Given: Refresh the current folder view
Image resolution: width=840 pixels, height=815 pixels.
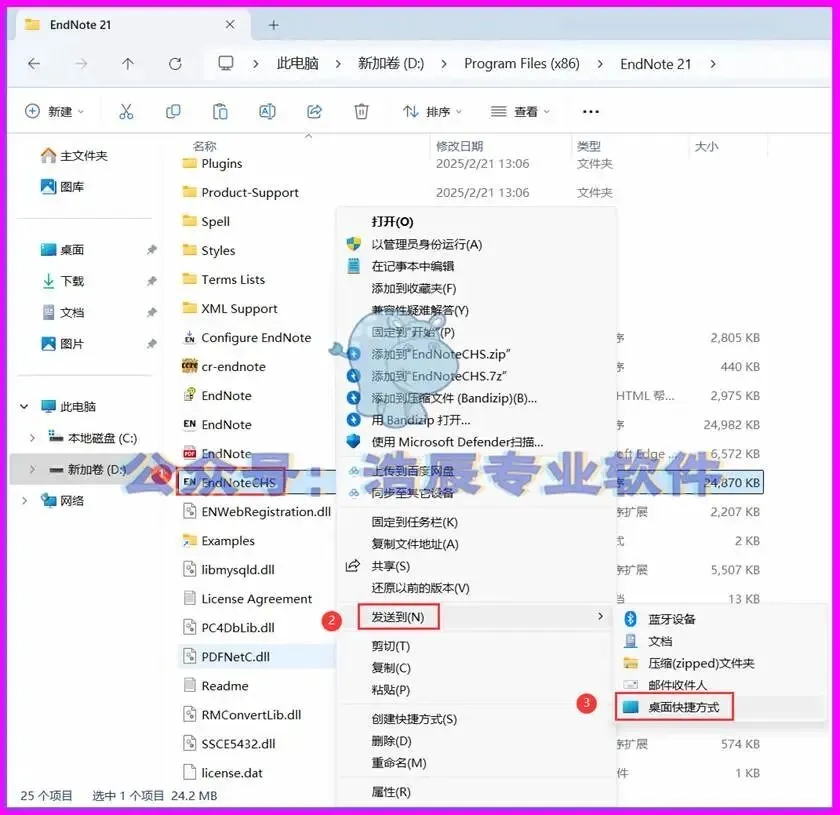Looking at the screenshot, I should tap(175, 64).
